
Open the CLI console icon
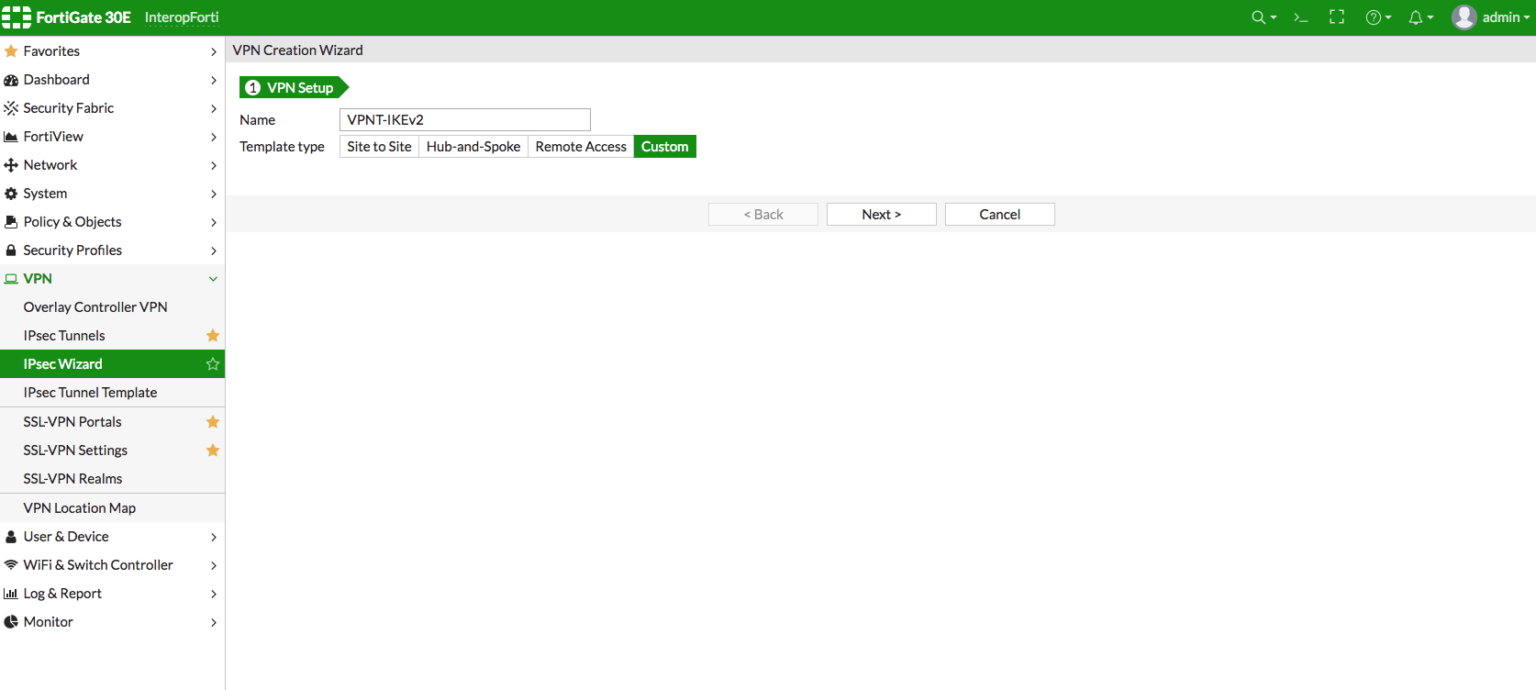coord(1301,18)
